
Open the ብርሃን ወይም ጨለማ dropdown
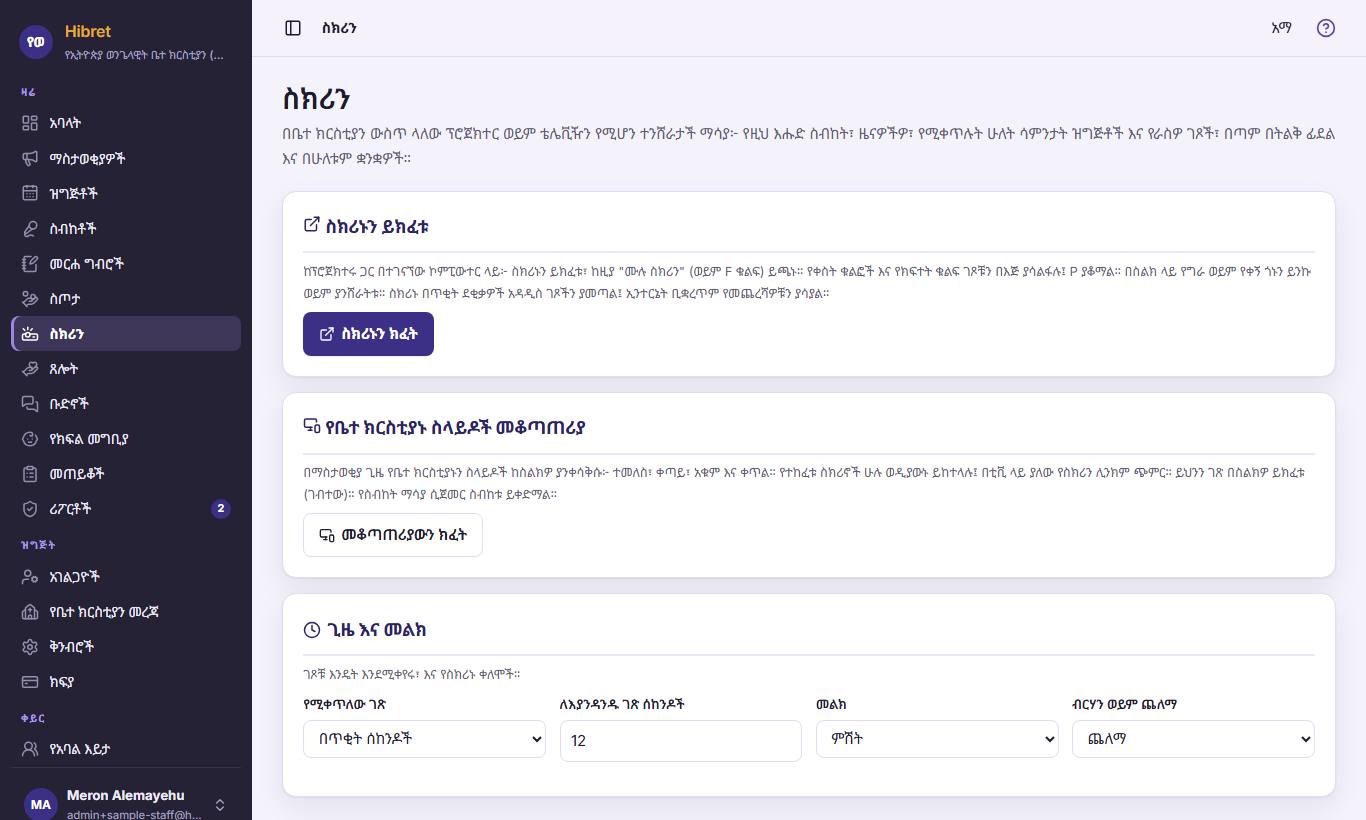pos(1193,739)
